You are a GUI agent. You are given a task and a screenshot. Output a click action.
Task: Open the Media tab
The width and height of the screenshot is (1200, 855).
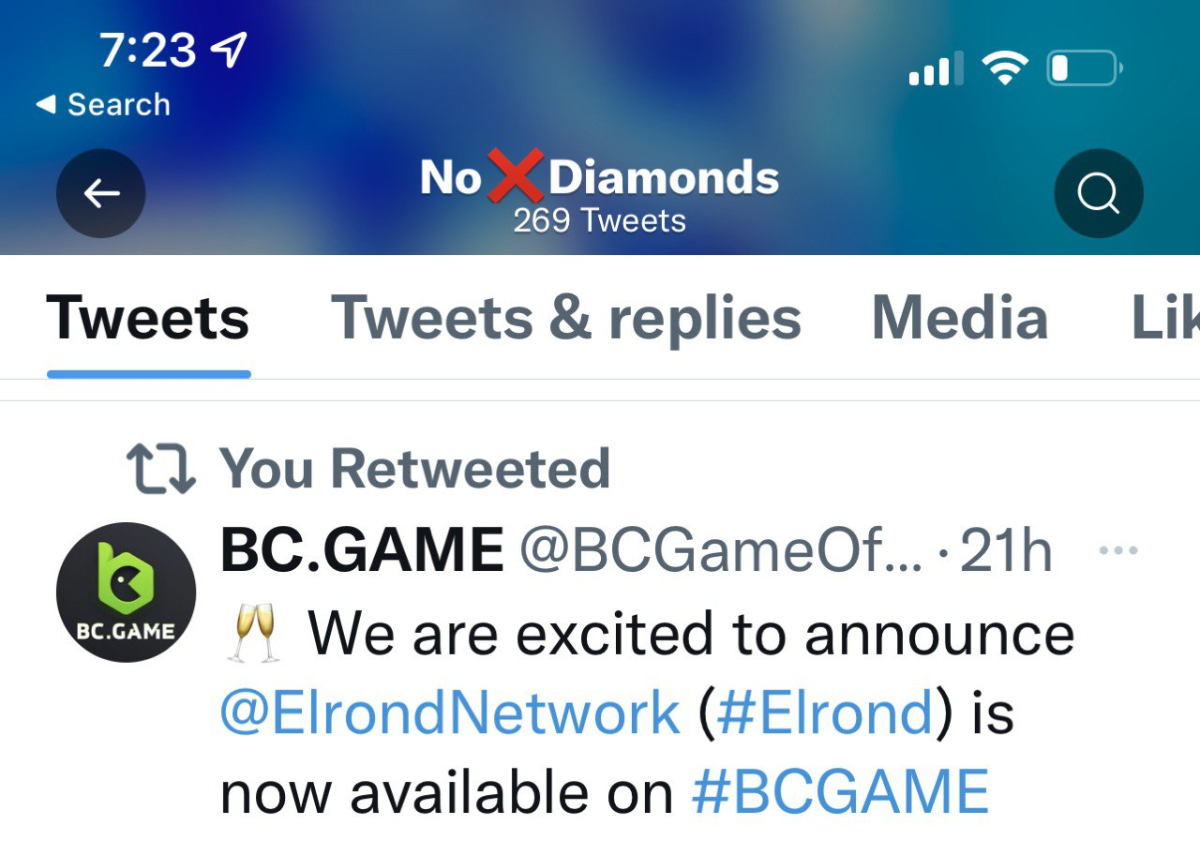click(960, 319)
